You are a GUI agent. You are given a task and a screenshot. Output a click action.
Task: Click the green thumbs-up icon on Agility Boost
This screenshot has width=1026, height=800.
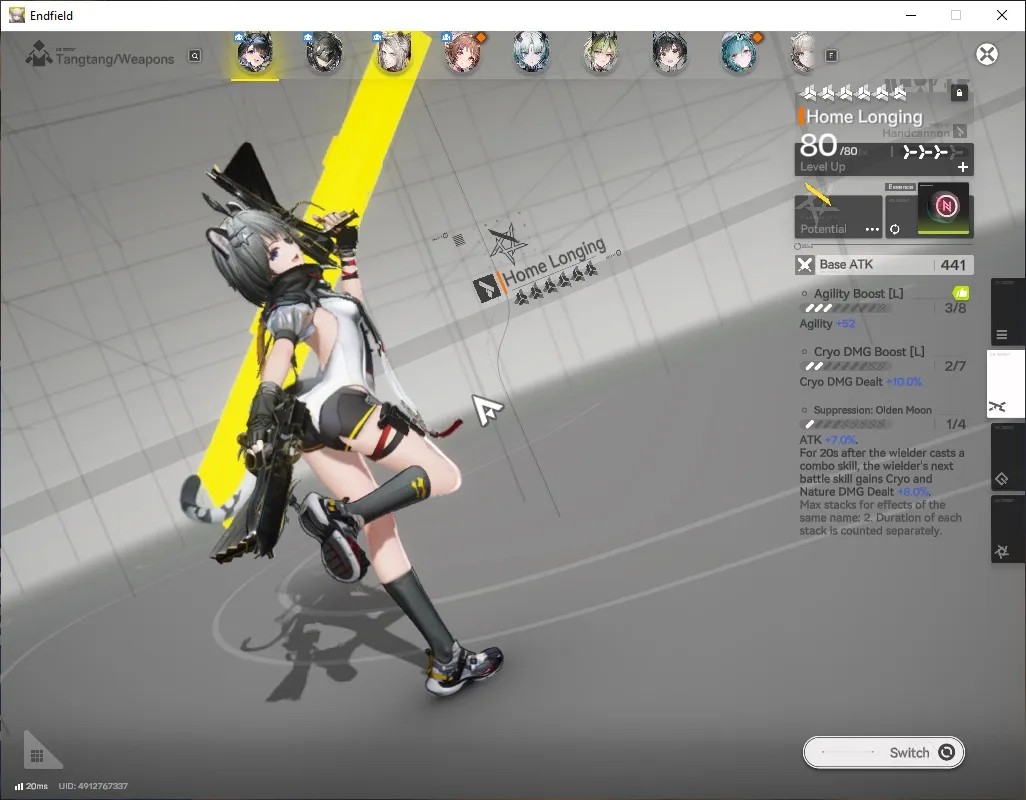tap(961, 292)
